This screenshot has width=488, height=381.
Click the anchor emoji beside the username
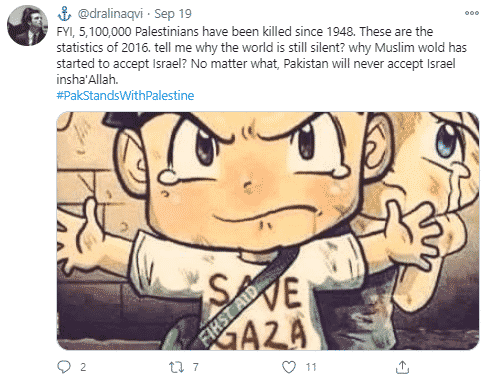64,14
